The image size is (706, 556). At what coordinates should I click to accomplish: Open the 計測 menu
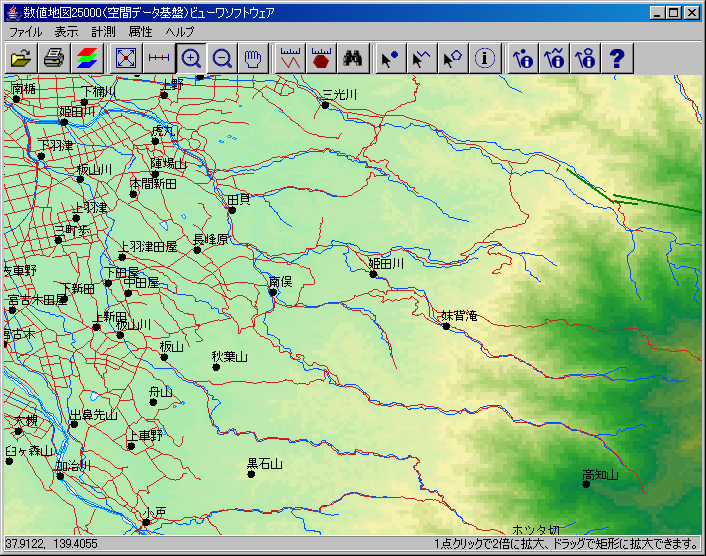click(x=103, y=32)
